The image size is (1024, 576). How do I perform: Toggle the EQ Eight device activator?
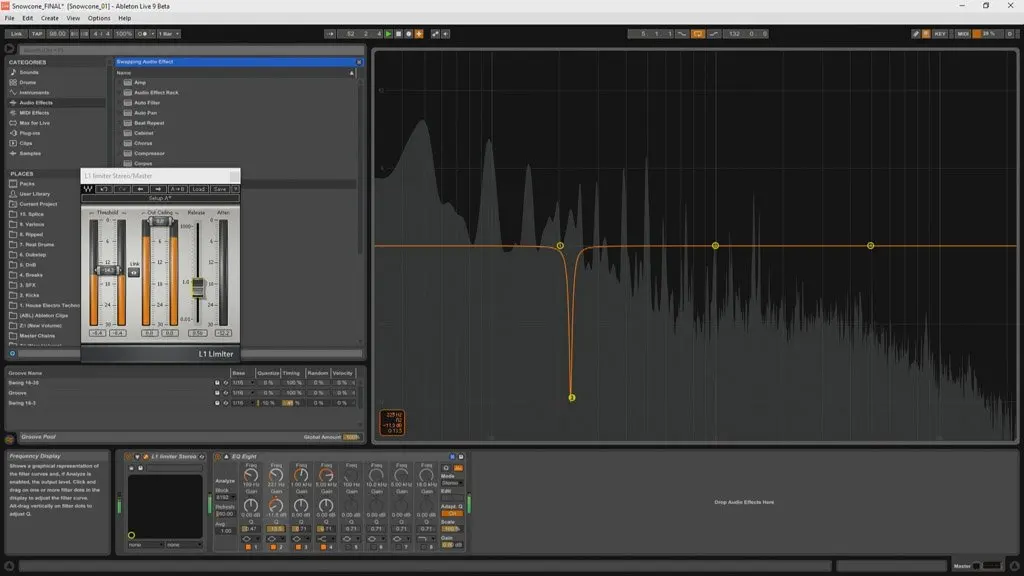tap(217, 457)
